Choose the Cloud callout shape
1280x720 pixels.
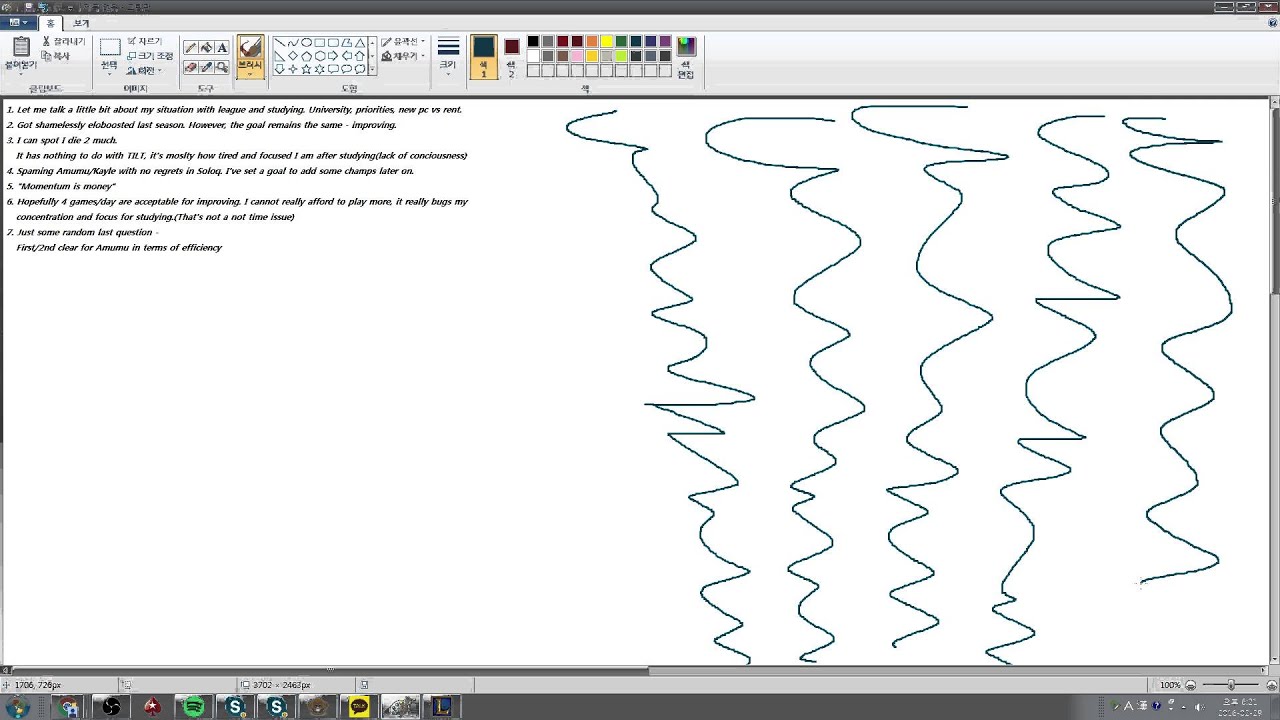tap(359, 69)
